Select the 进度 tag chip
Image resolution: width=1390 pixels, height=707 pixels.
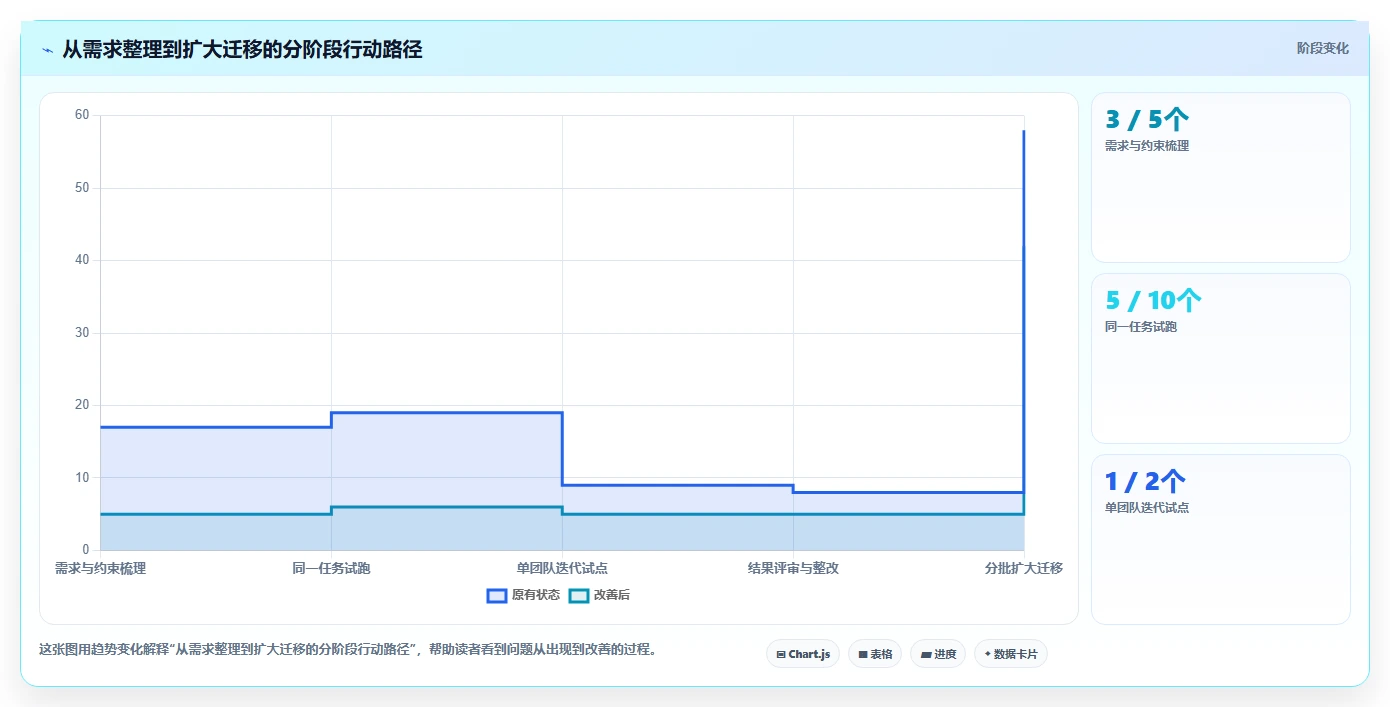(x=938, y=654)
